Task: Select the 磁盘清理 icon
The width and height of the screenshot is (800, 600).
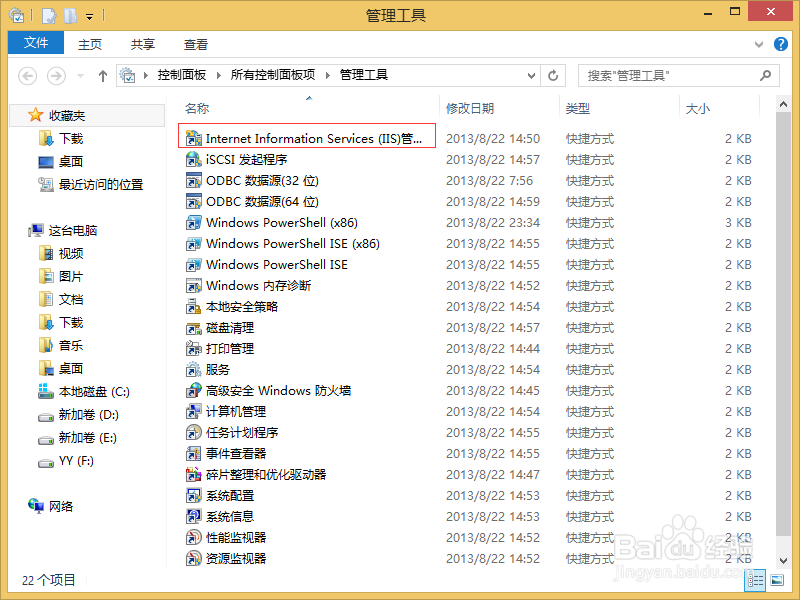Action: click(193, 328)
